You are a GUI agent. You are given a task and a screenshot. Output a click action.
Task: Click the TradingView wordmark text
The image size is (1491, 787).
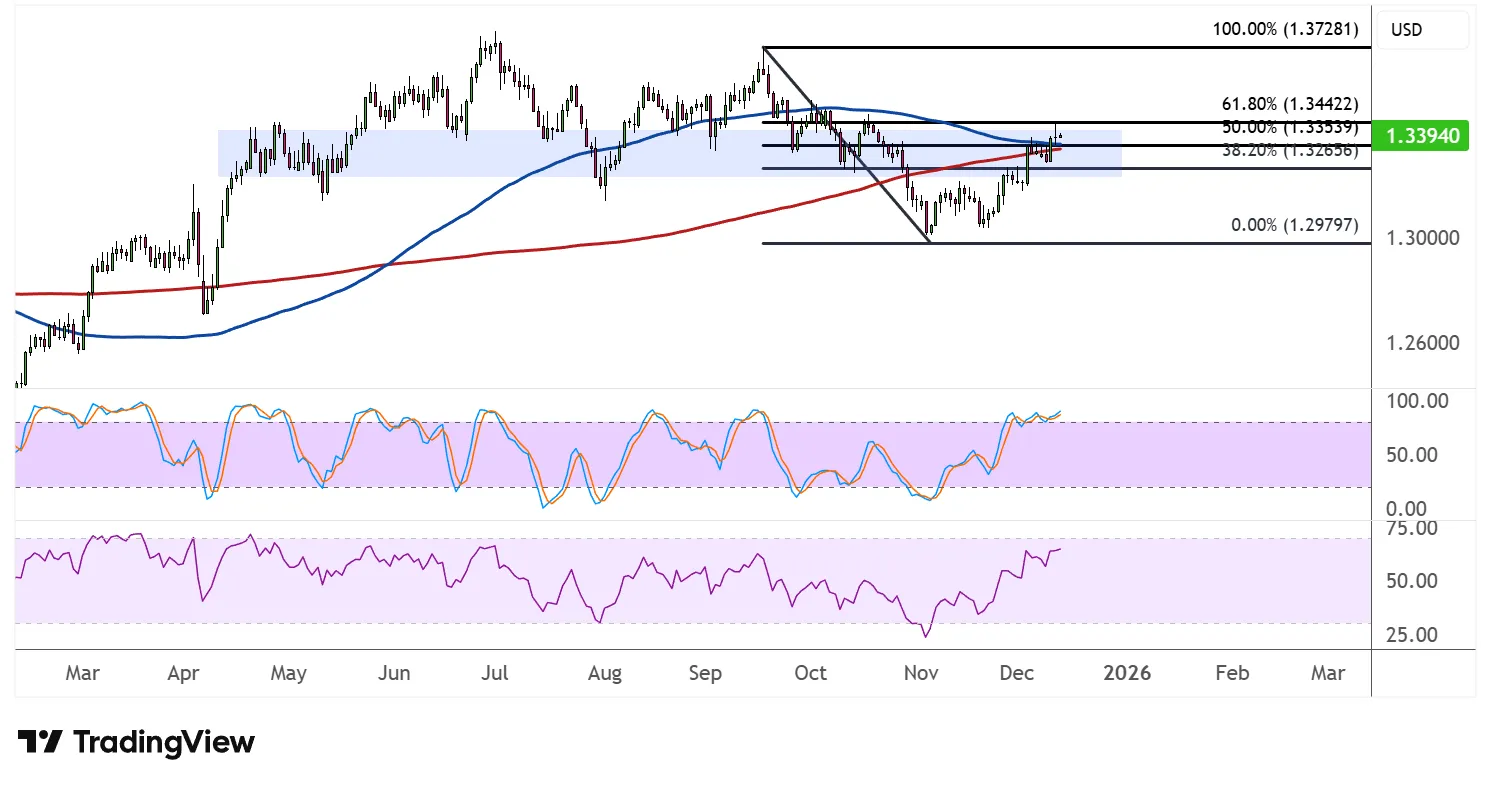click(164, 742)
